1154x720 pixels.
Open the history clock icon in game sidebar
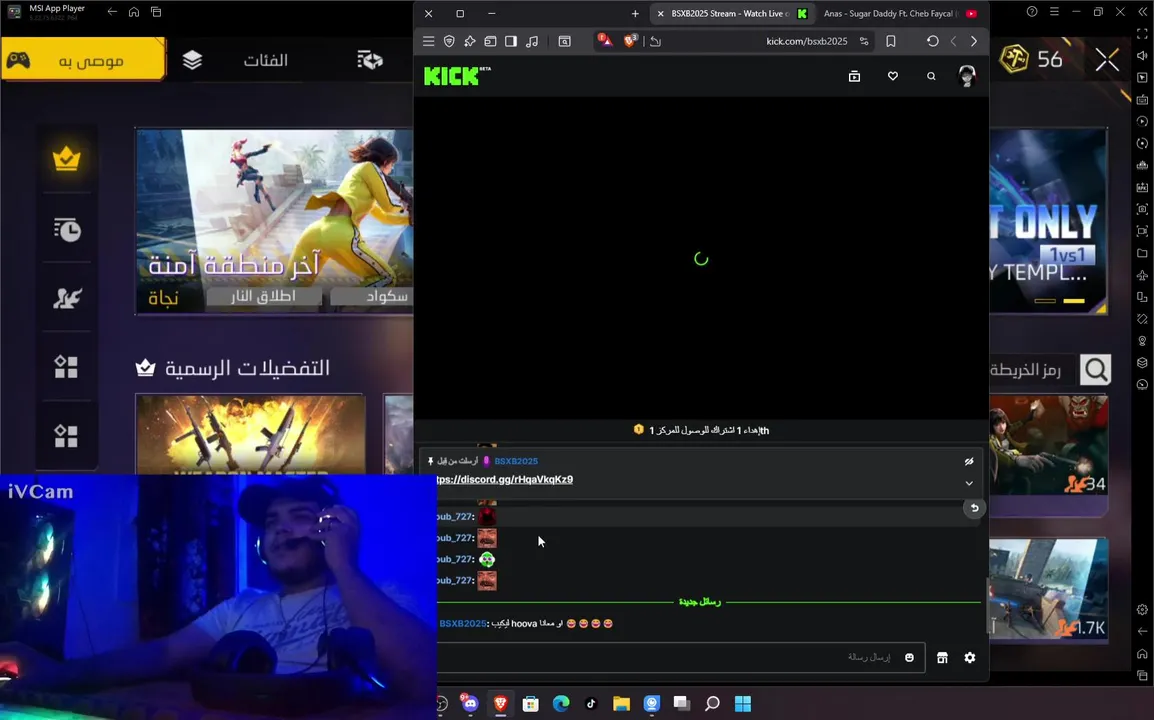66,229
